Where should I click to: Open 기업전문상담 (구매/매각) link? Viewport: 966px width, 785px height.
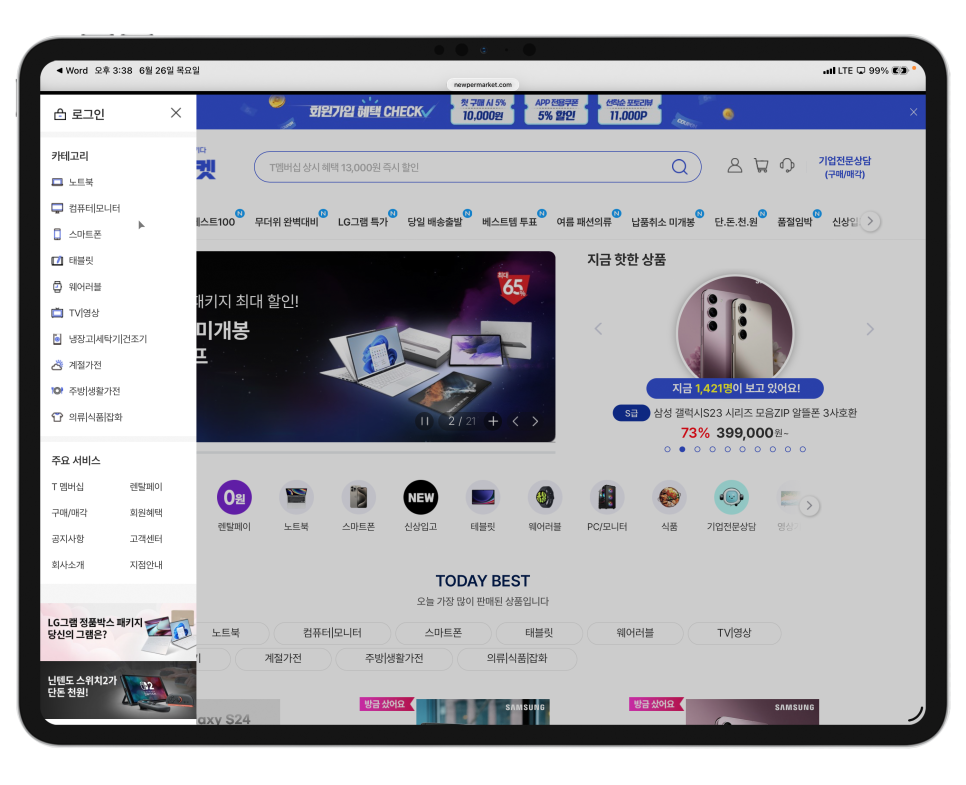click(x=845, y=167)
